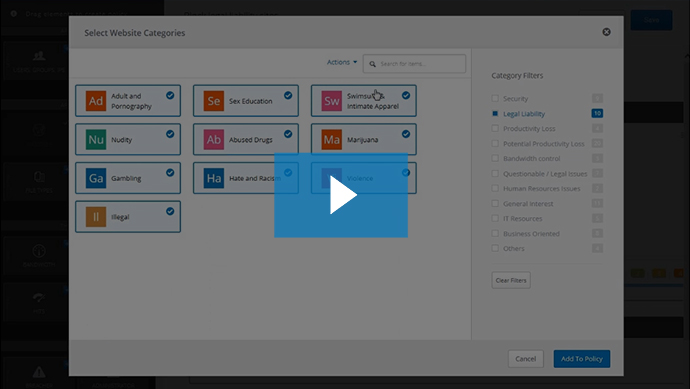Click Add To Policy button
This screenshot has height=389, width=690.
pos(582,359)
